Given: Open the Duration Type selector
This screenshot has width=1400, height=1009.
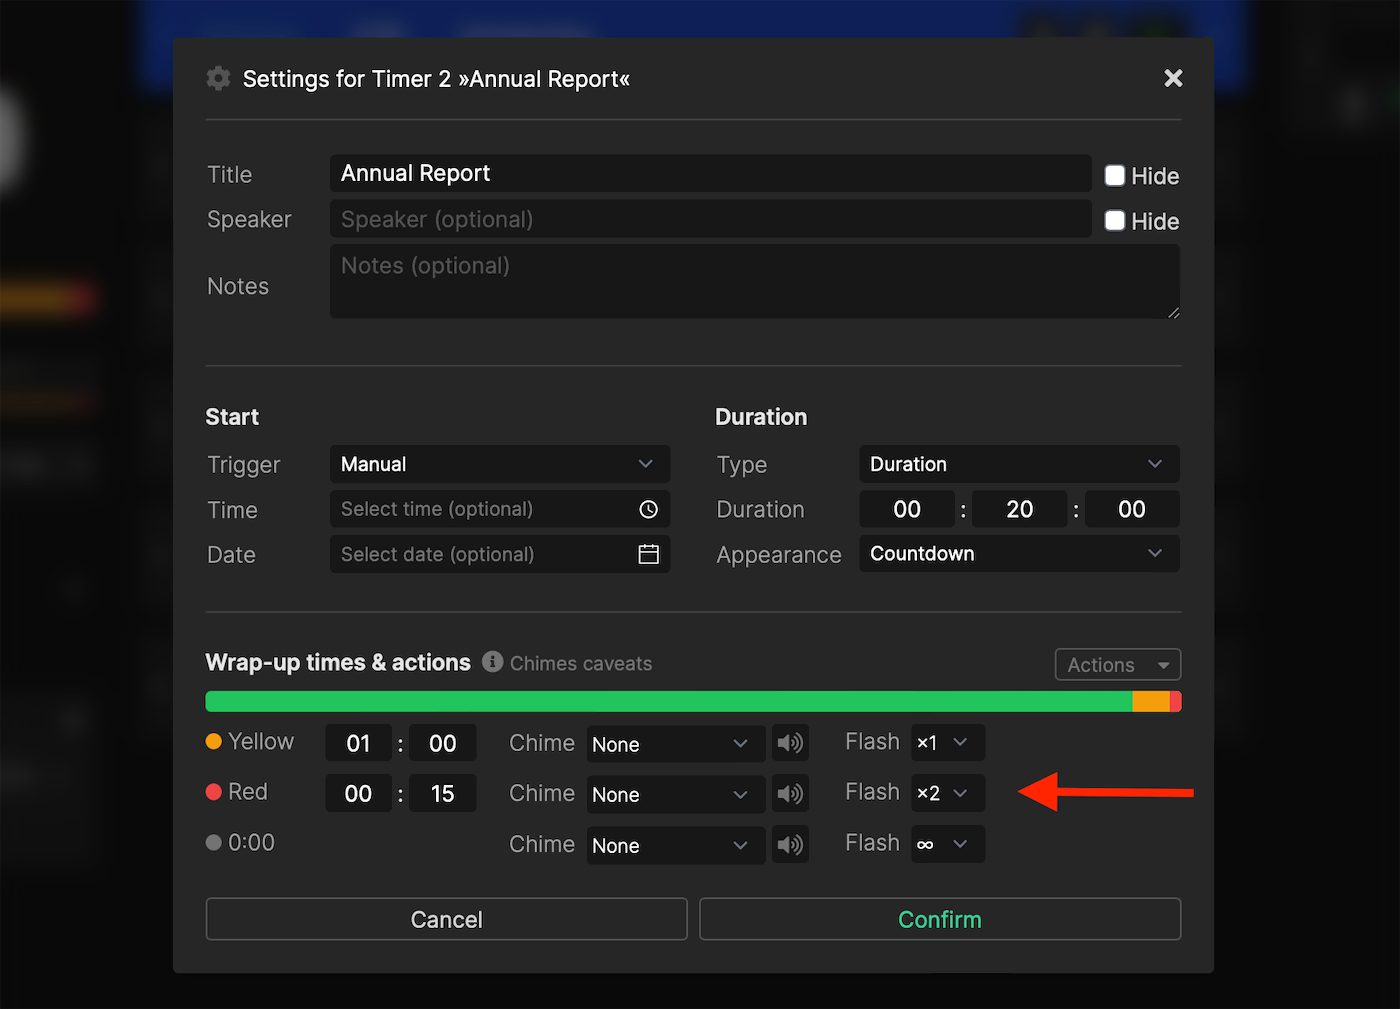Looking at the screenshot, I should [1018, 464].
